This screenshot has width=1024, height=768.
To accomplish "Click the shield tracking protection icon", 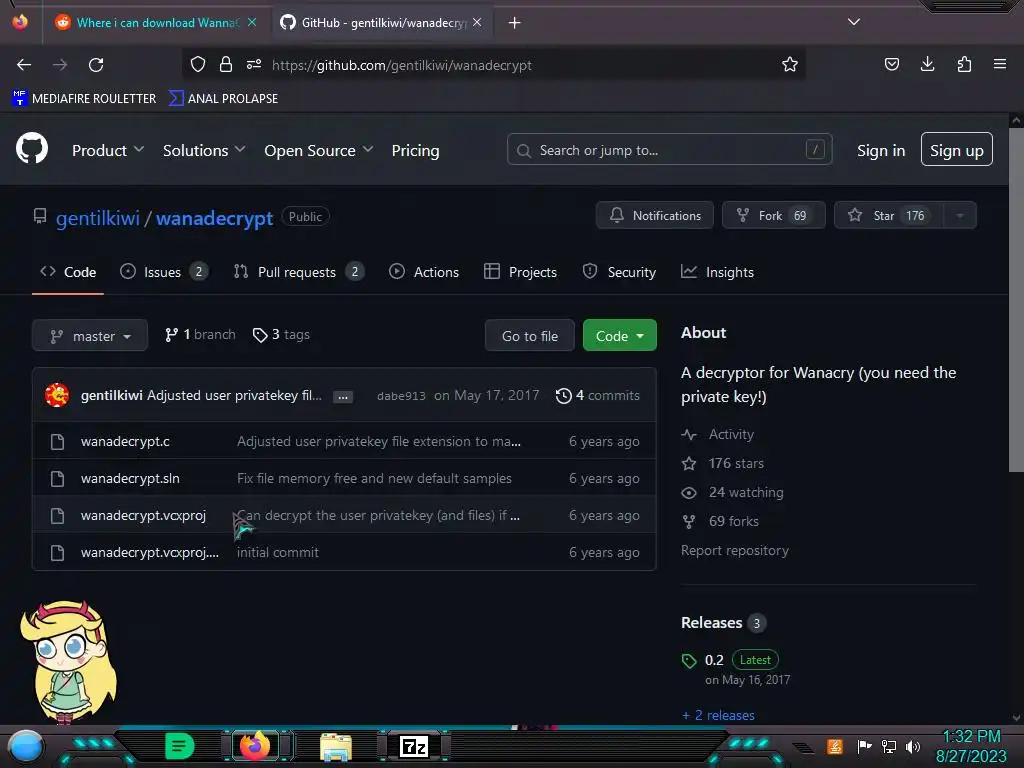I will coord(198,64).
